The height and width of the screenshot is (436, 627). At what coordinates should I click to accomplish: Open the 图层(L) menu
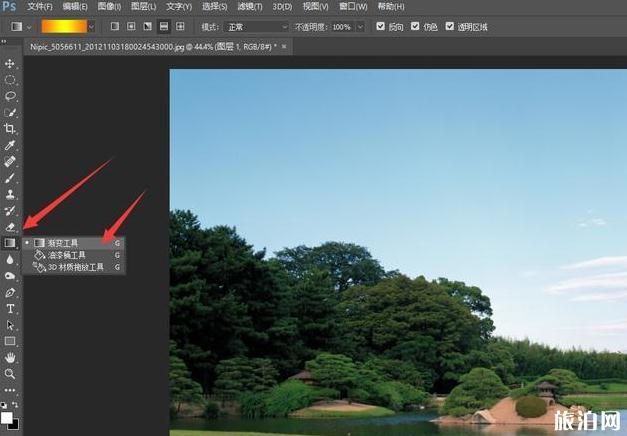point(144,7)
